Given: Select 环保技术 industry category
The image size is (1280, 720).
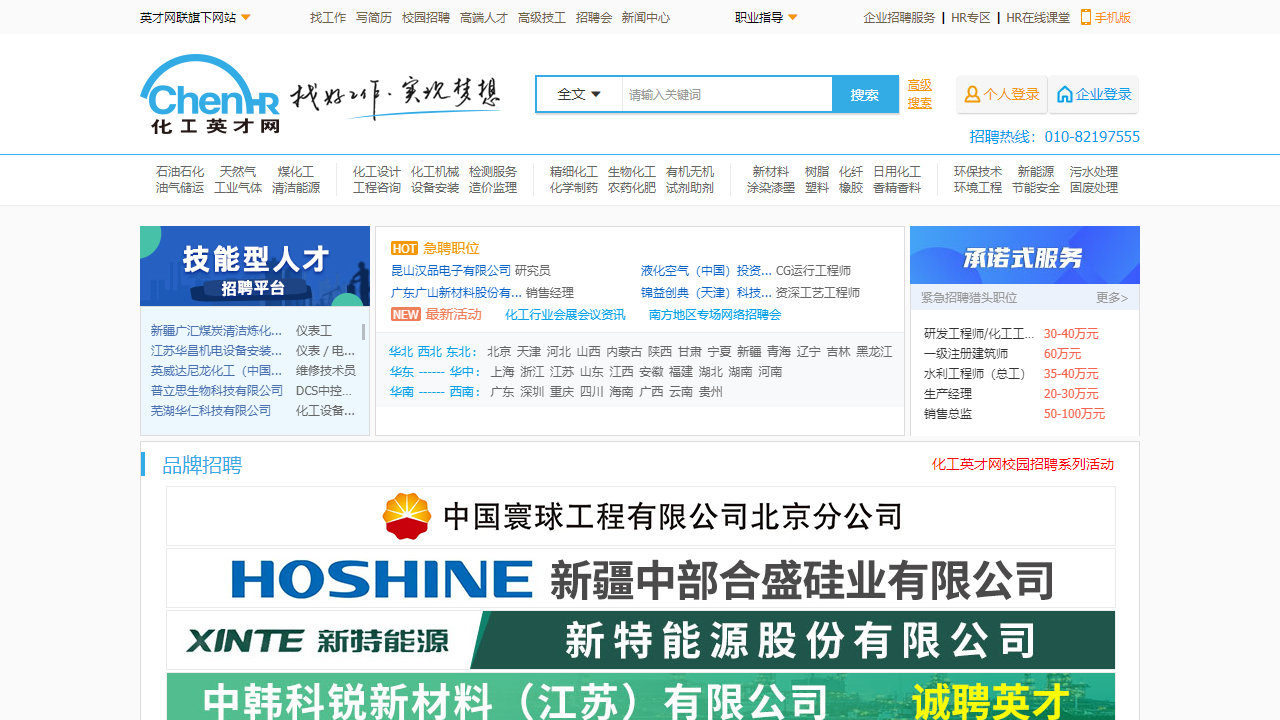Looking at the screenshot, I should (978, 172).
